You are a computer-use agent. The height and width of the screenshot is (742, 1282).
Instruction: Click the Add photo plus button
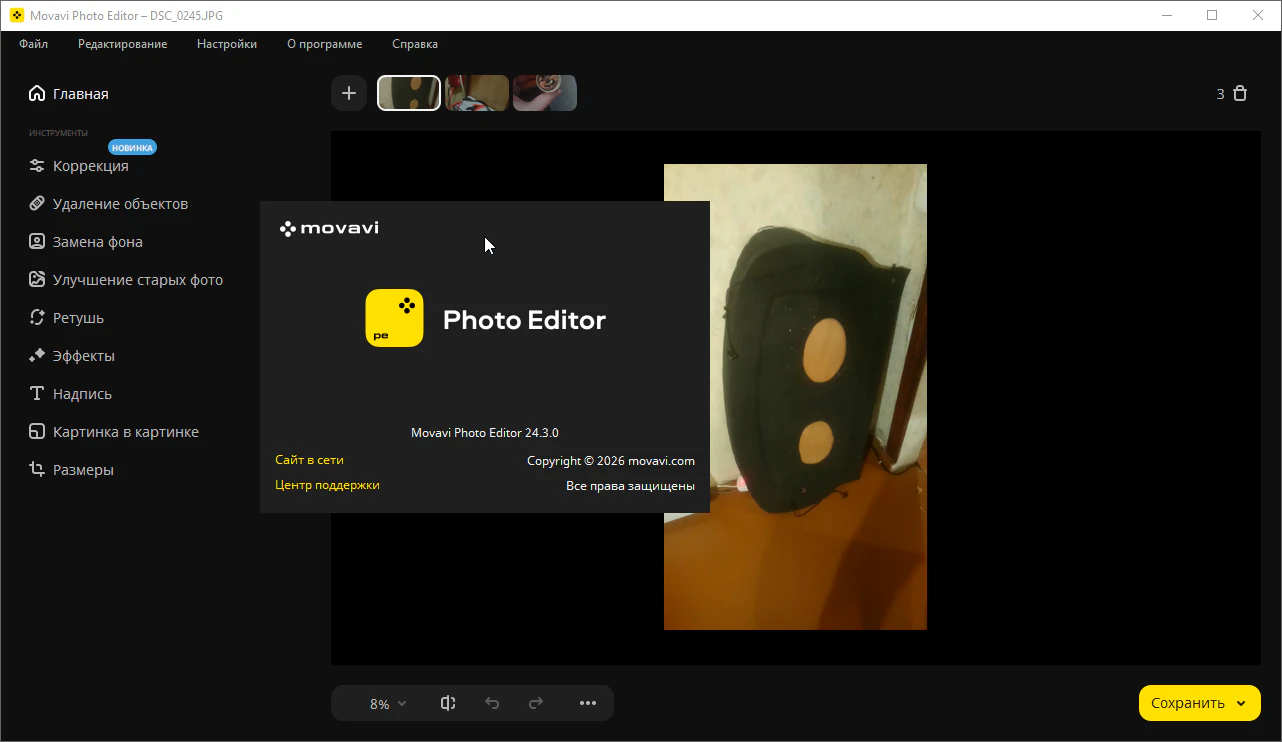[349, 93]
